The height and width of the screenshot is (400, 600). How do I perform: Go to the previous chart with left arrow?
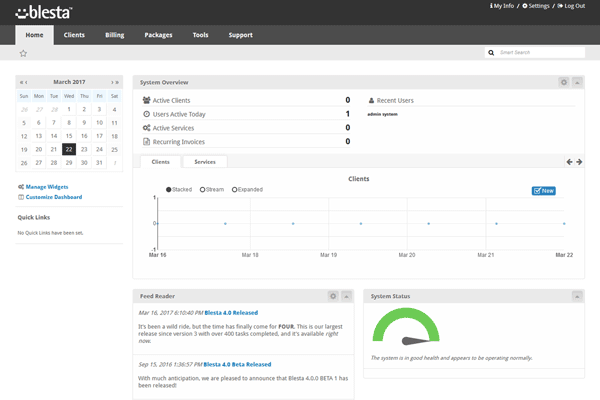click(x=569, y=161)
